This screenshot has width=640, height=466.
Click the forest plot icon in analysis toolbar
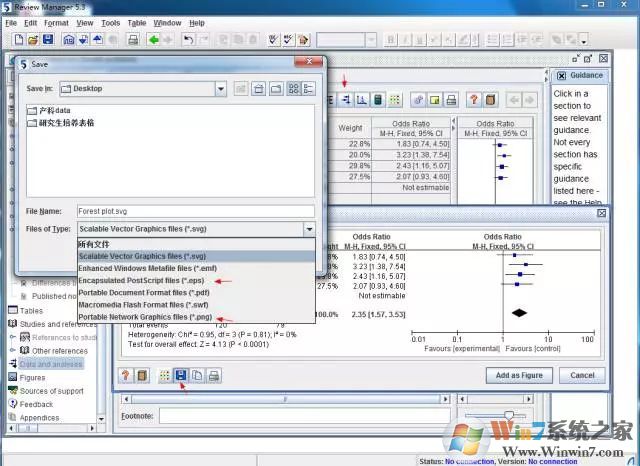click(x=343, y=100)
